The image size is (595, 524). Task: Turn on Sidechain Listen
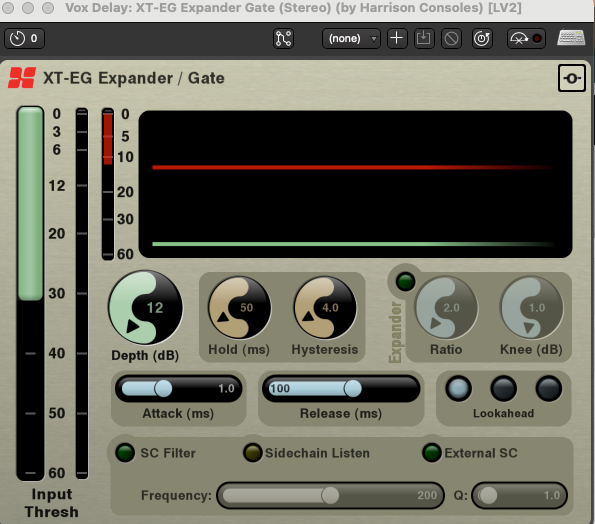[x=252, y=453]
